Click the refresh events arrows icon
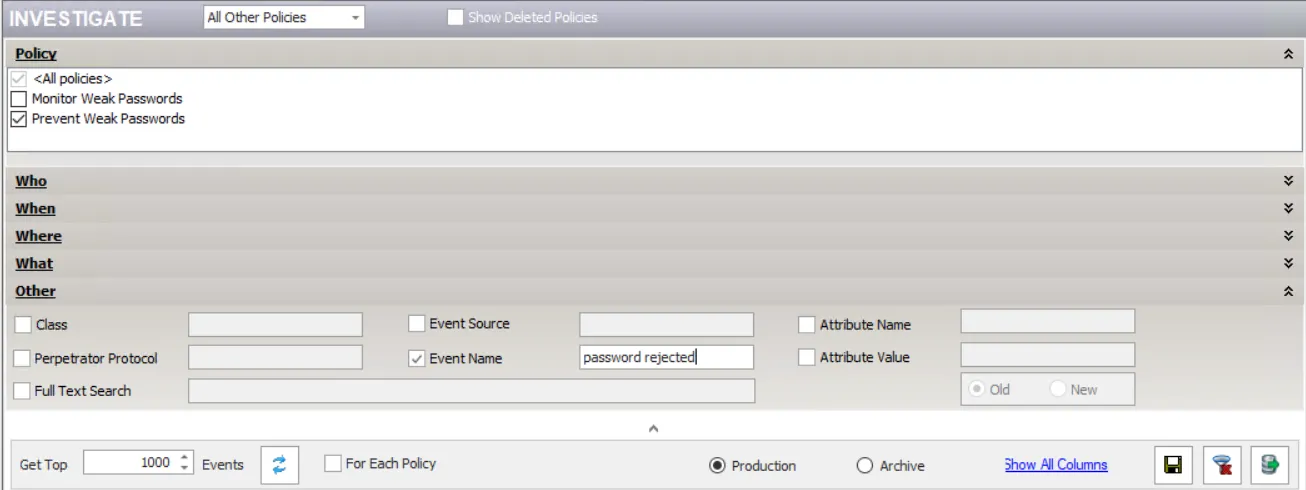The width and height of the screenshot is (1306, 490). pos(279,465)
